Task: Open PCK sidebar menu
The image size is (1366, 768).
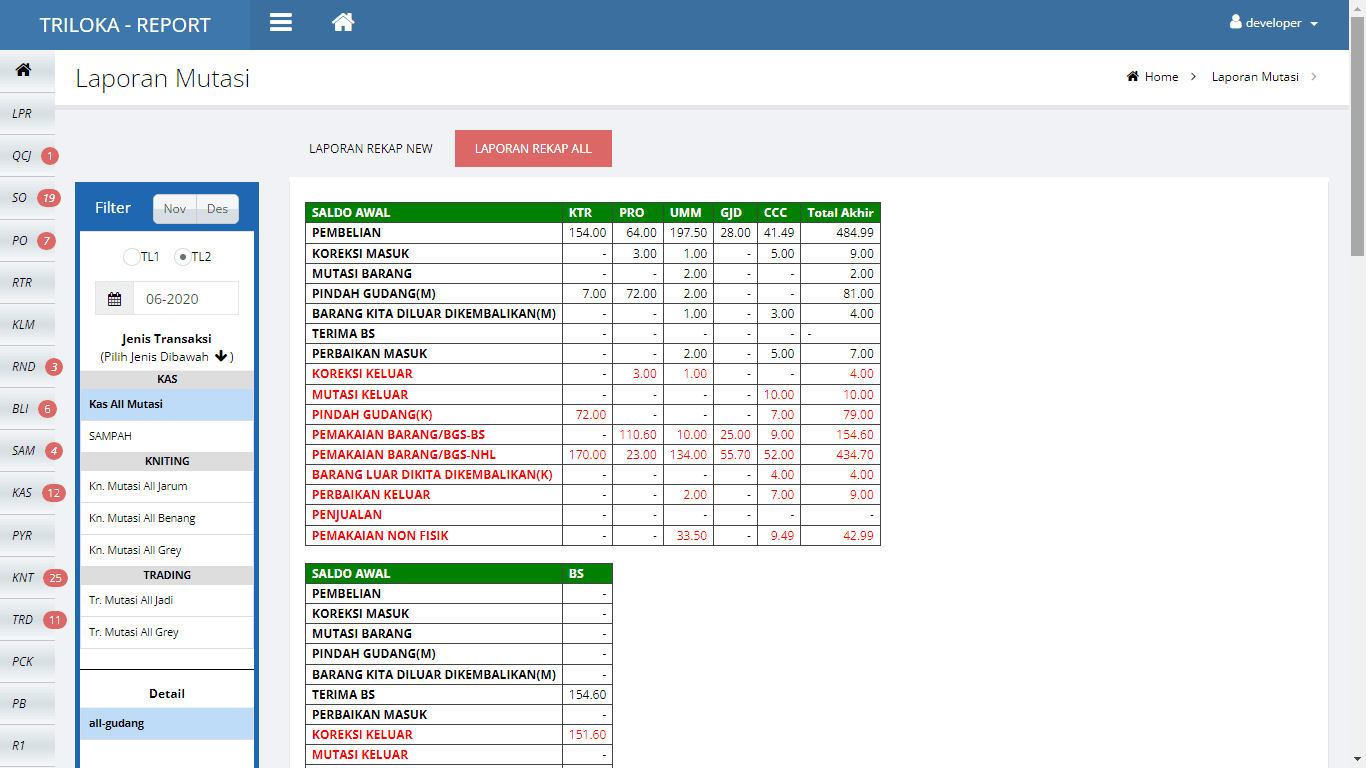Action: 27,662
